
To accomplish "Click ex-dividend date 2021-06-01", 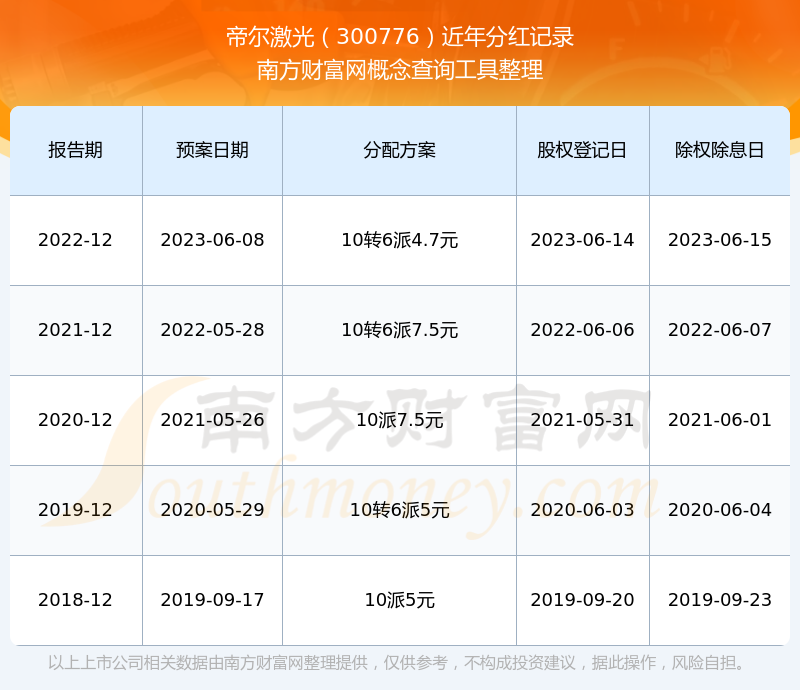I will click(719, 420).
